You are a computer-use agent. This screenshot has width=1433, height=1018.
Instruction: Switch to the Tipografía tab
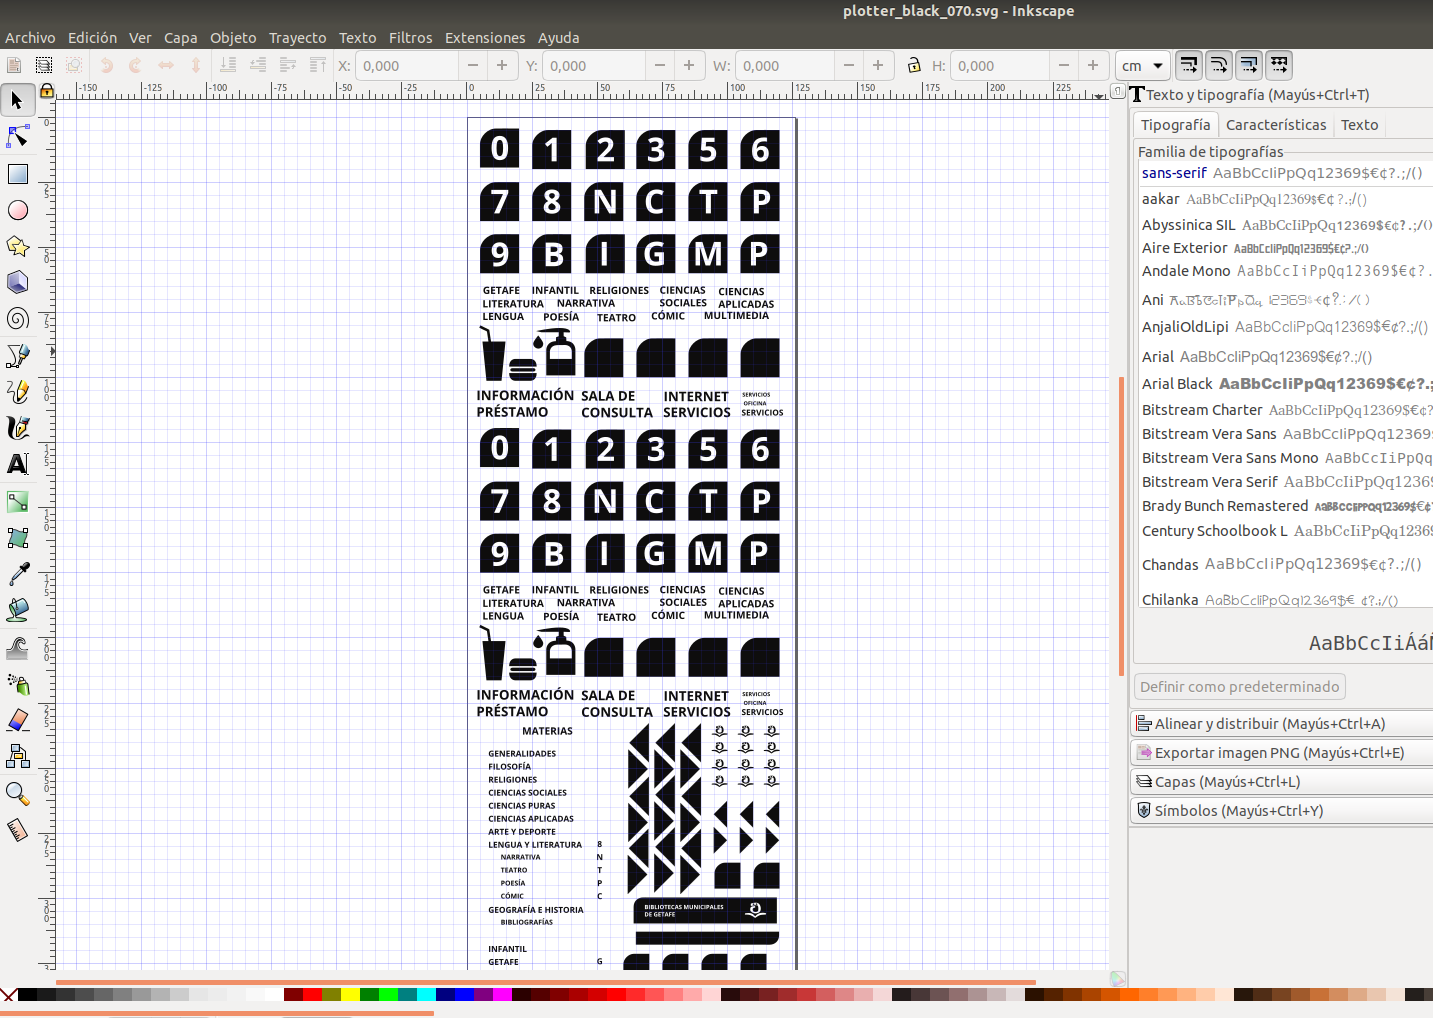pos(1176,125)
